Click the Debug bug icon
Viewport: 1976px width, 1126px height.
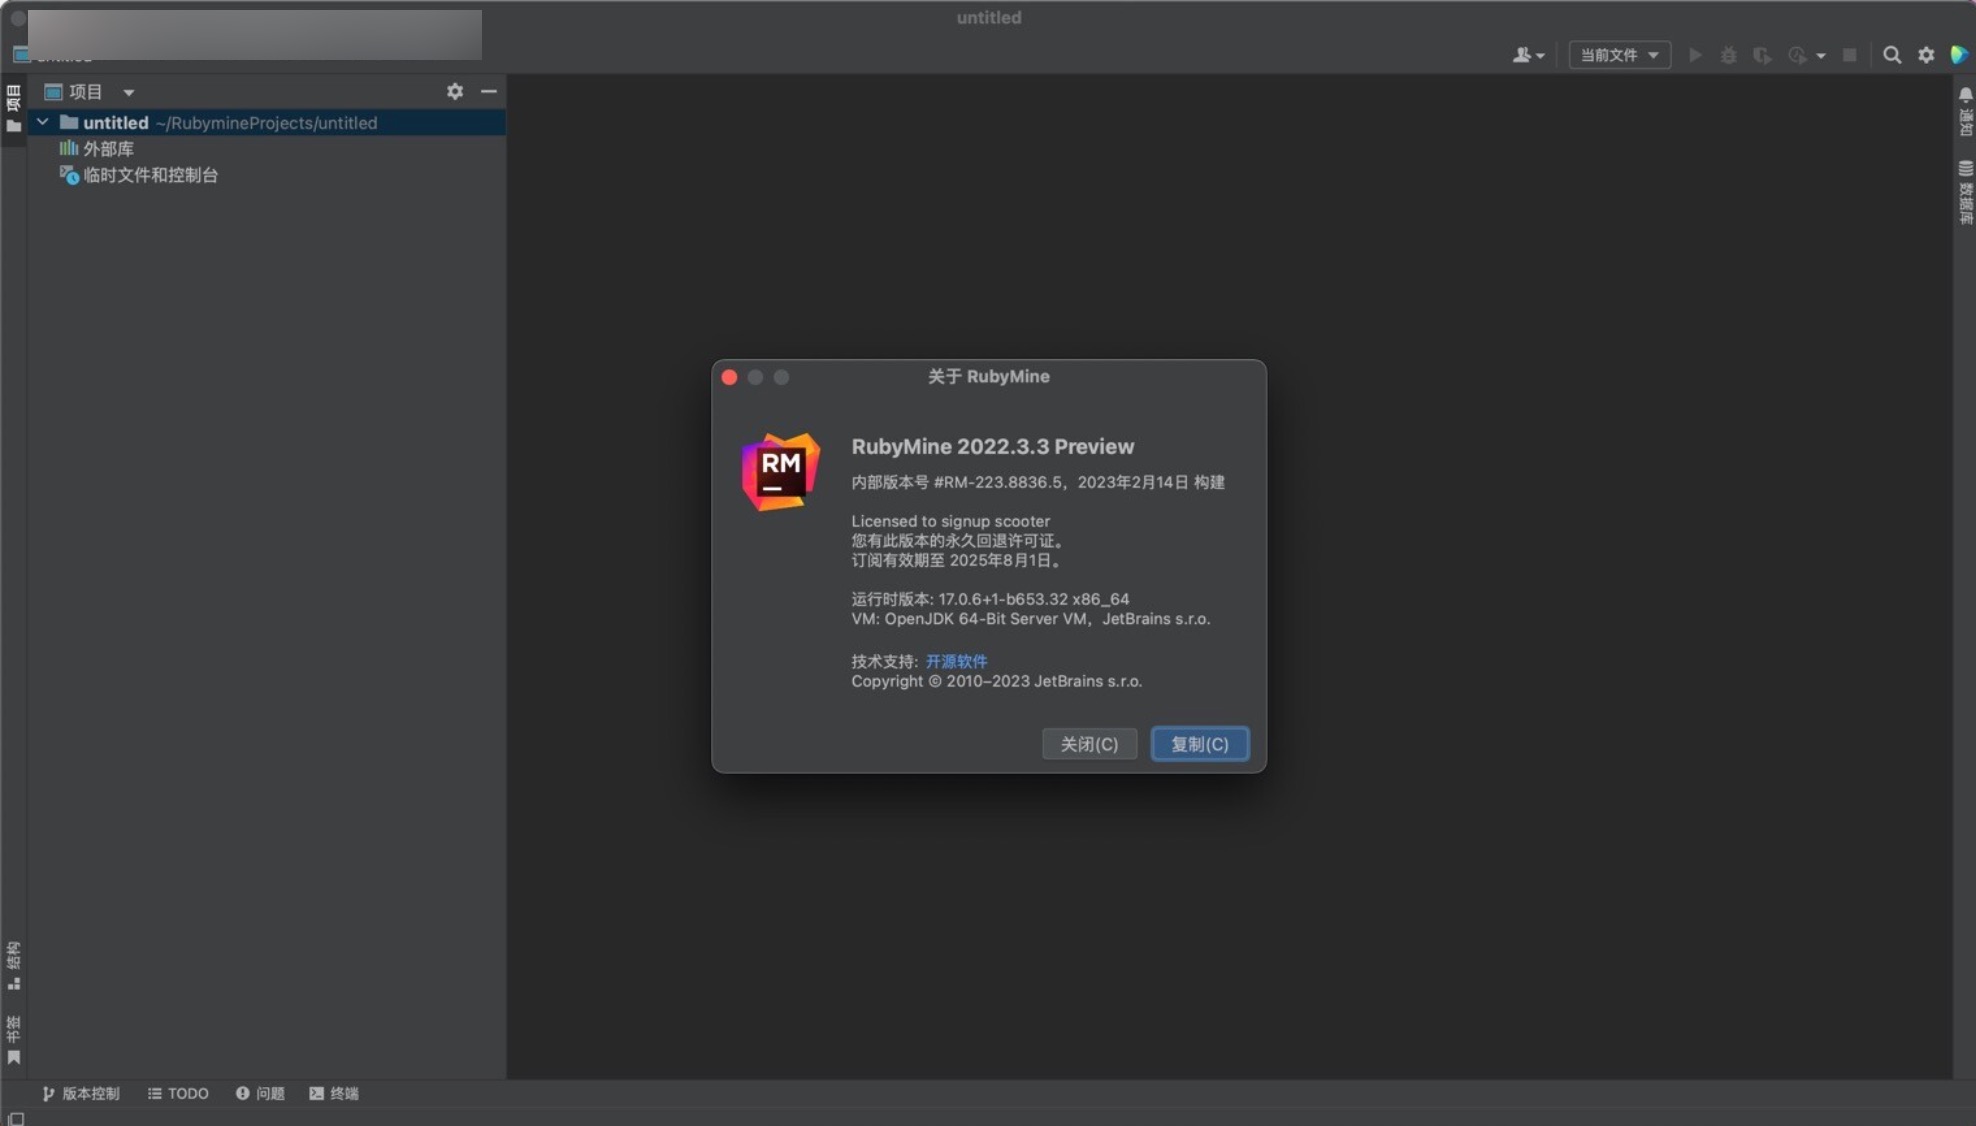pos(1728,55)
